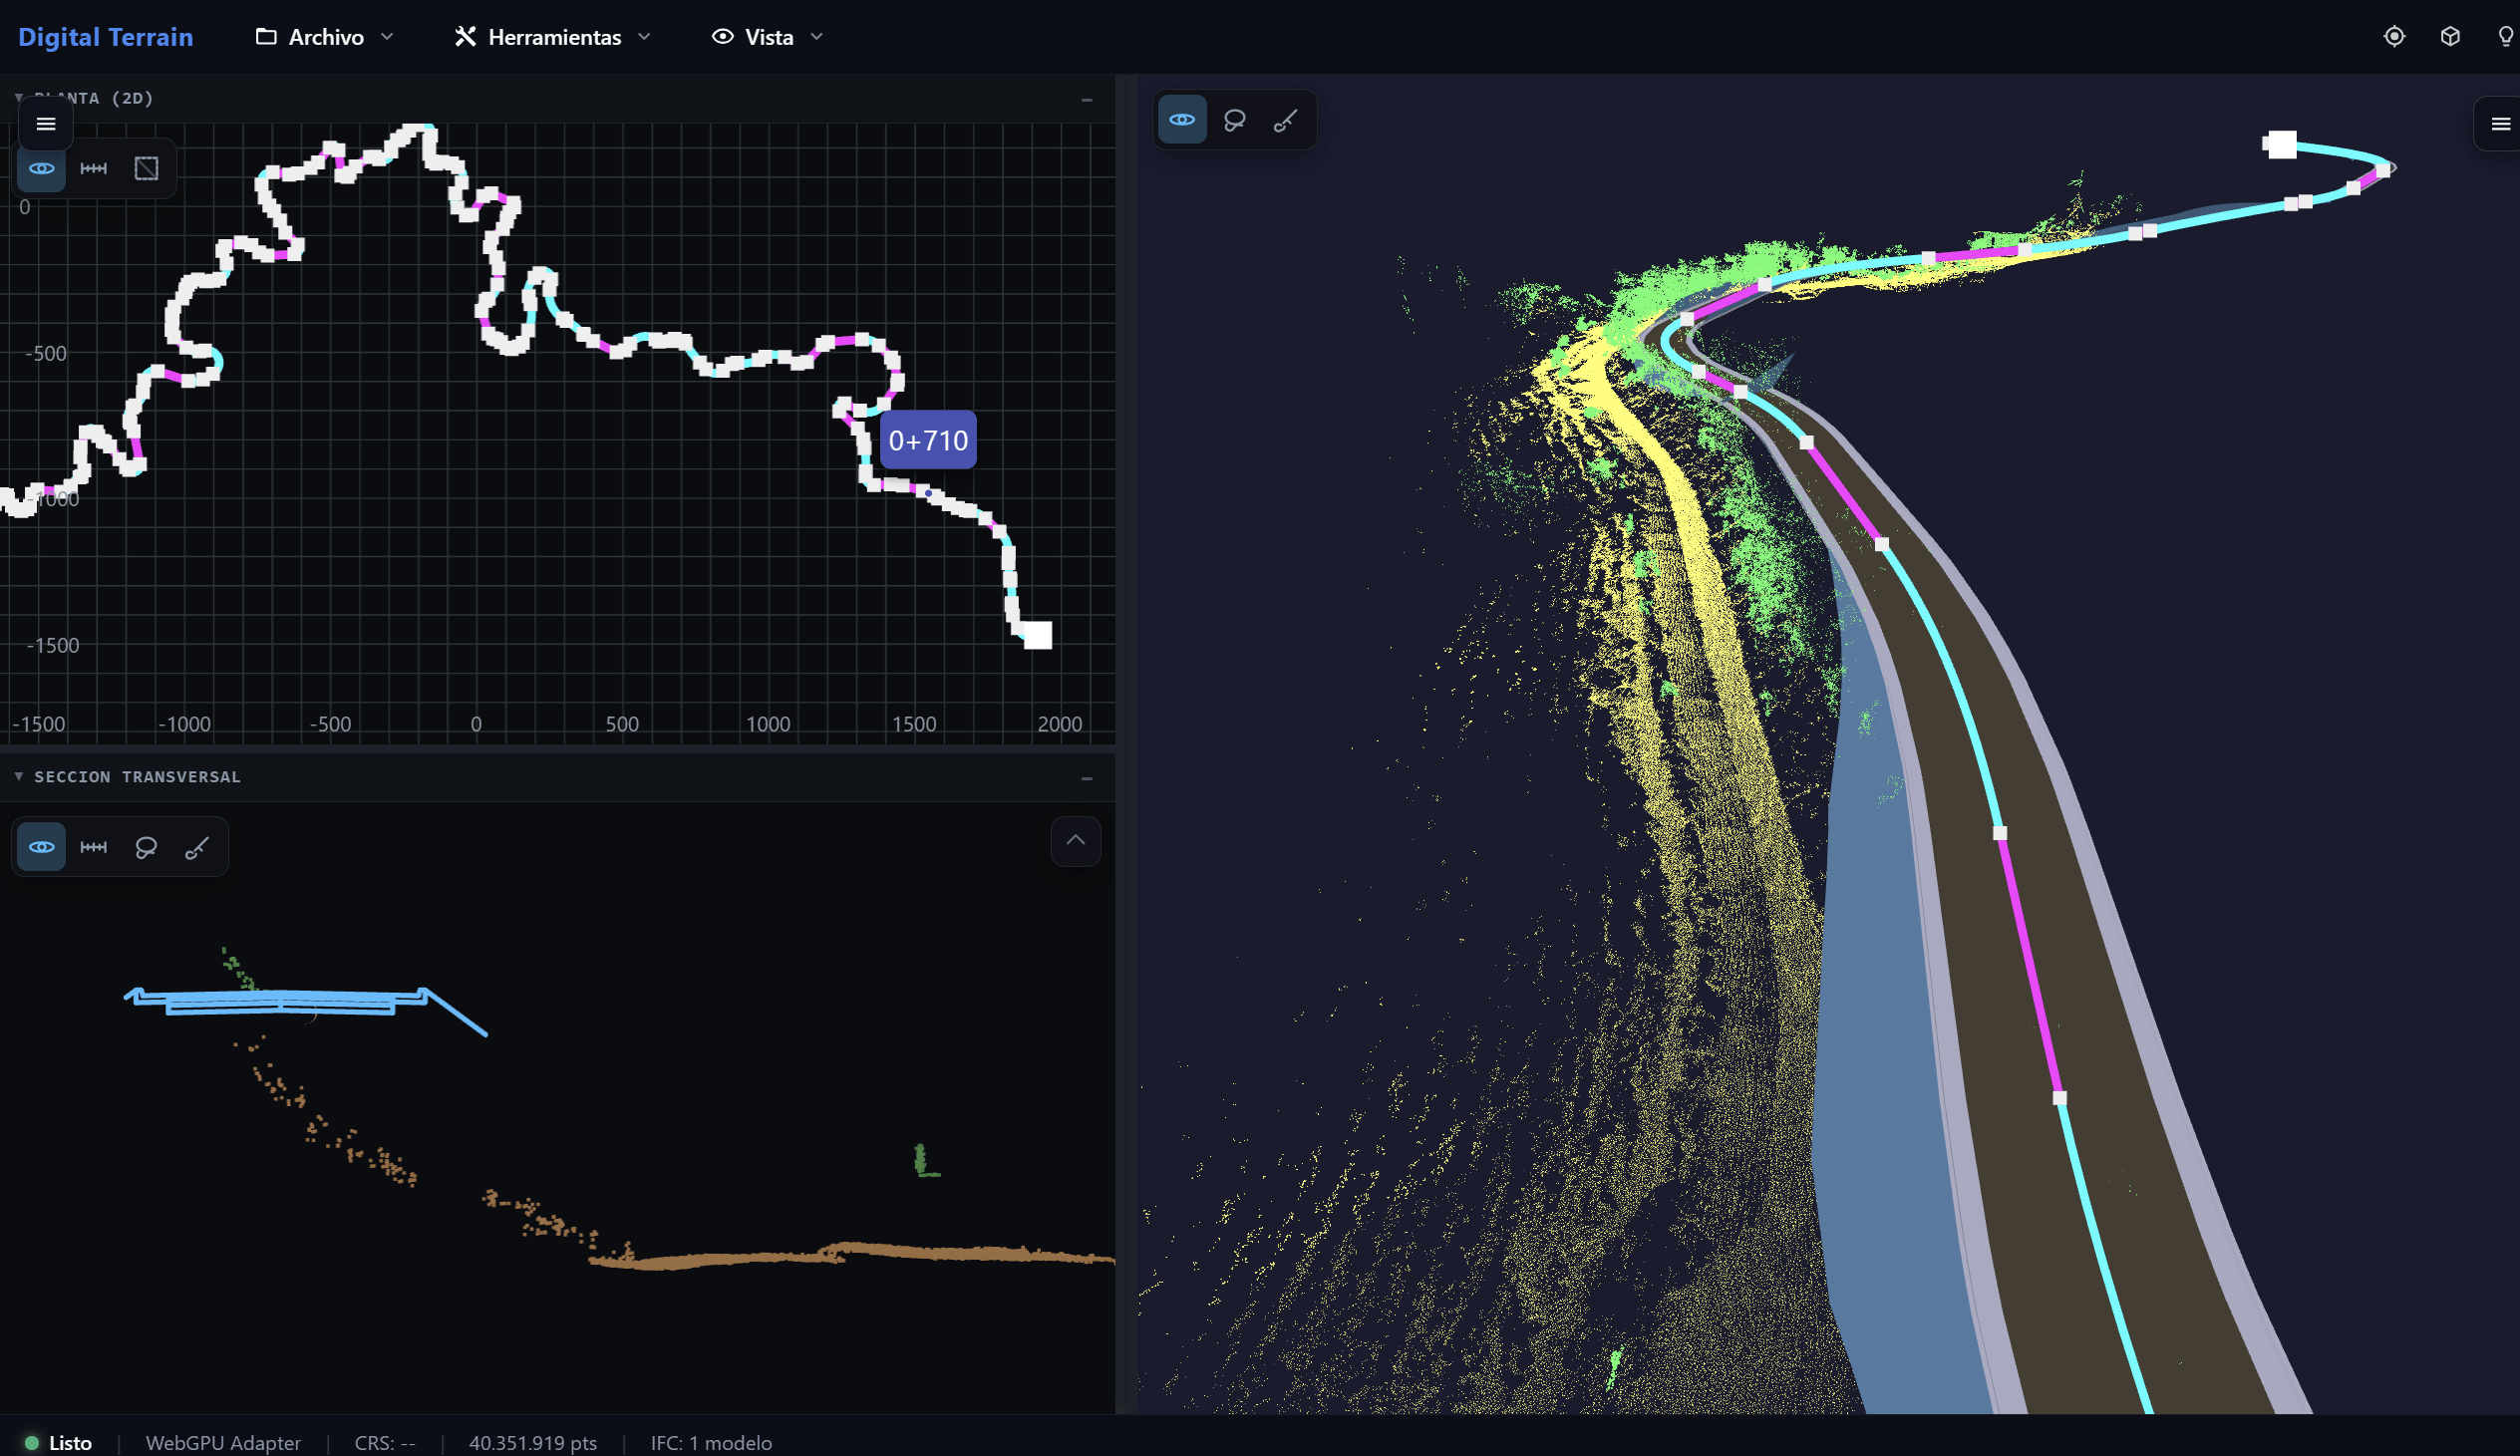2520x1456 pixels.
Task: Click the alignment end square marker in plan view
Action: coord(1038,635)
